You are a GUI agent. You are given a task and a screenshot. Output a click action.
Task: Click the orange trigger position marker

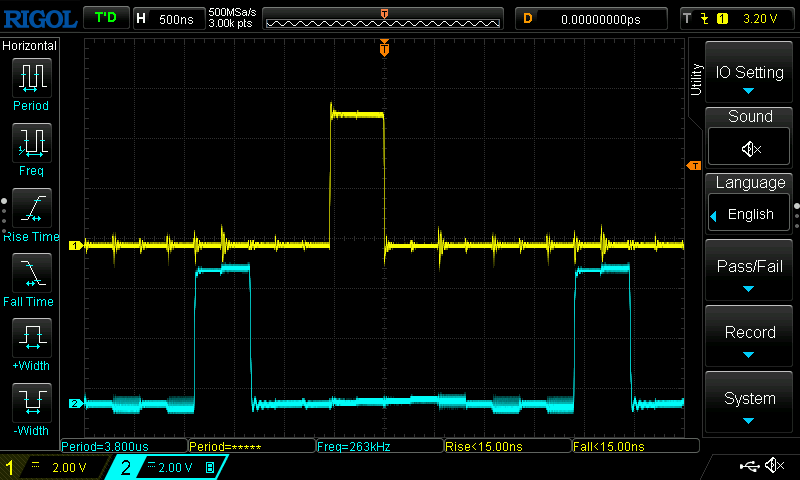(384, 48)
